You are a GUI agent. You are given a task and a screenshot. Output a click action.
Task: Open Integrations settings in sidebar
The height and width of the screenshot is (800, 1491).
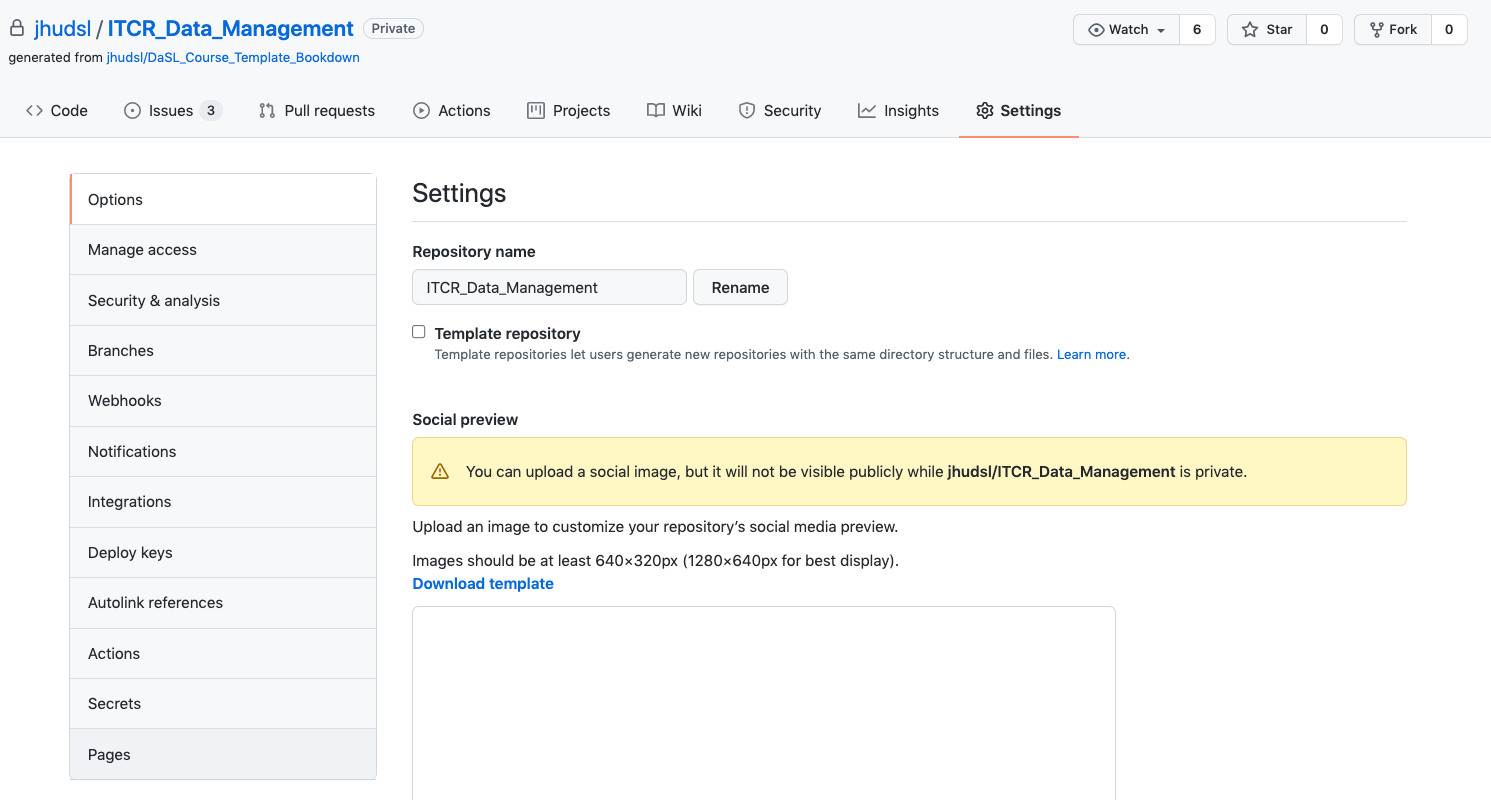click(x=223, y=502)
